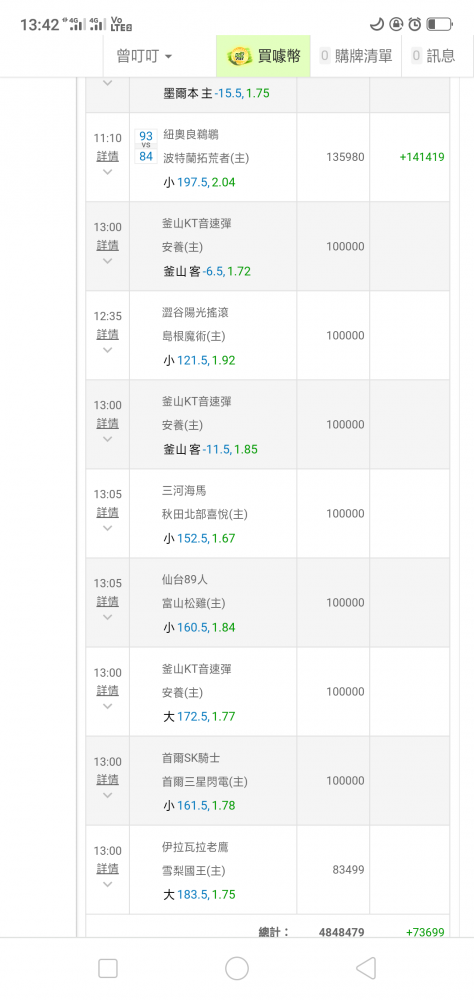This screenshot has width=474, height=1000.
Task: Select the 小 197.5, 2.04 bet line
Action: point(199,182)
